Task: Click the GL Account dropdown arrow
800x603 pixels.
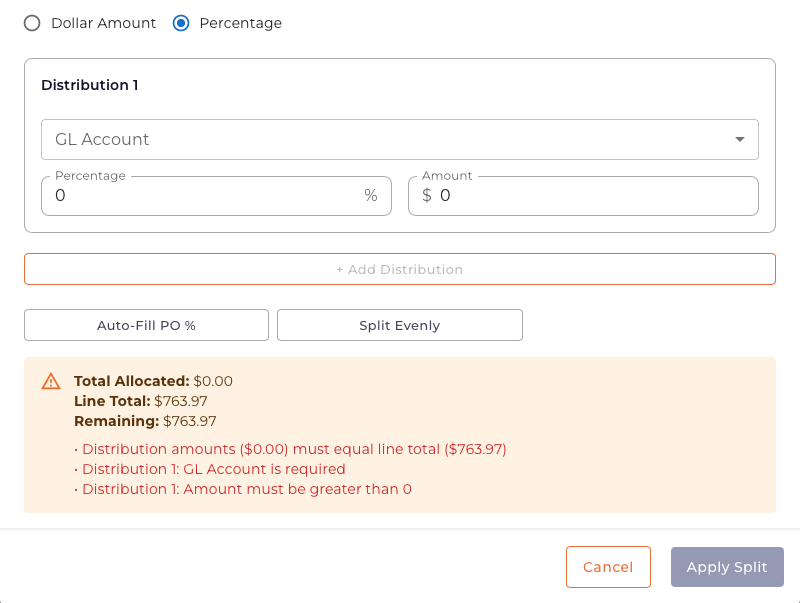Action: pyautogui.click(x=740, y=140)
